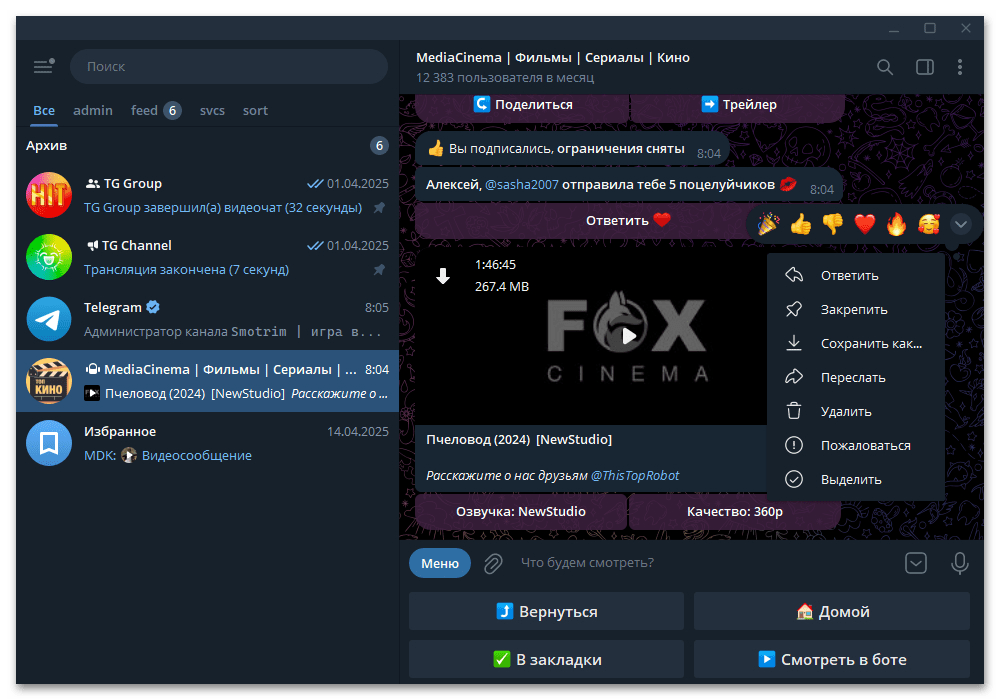React with thumbs up emoji
This screenshot has height=700, width=1000.
pos(800,224)
